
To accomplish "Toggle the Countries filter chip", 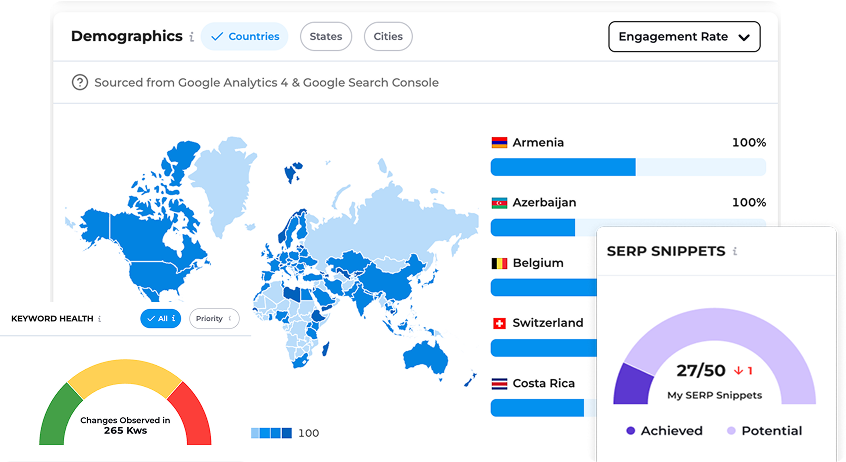I will click(244, 37).
